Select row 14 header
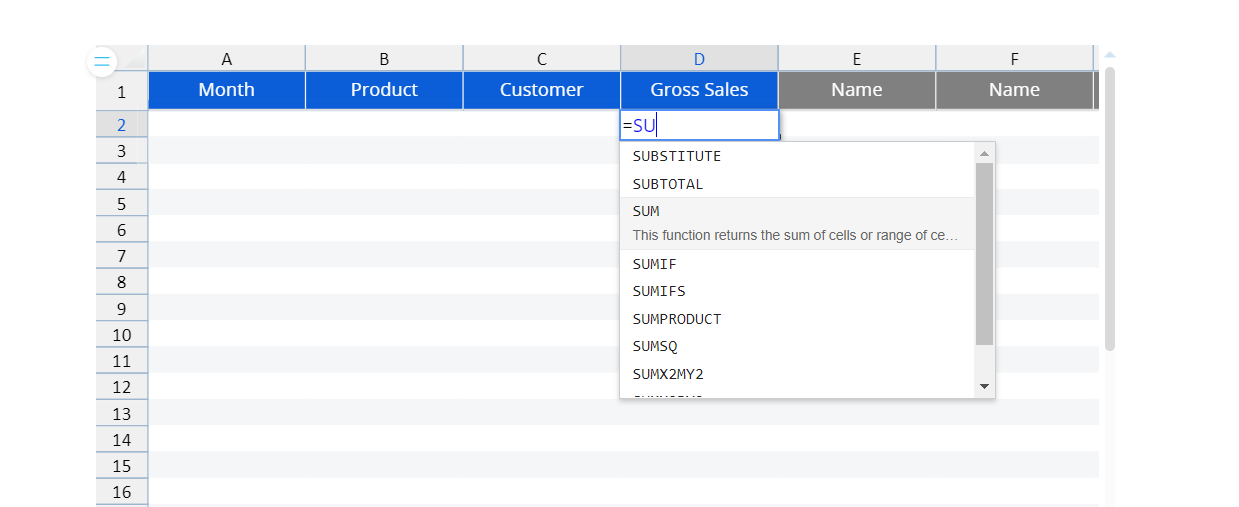The width and height of the screenshot is (1239, 507). [x=122, y=440]
